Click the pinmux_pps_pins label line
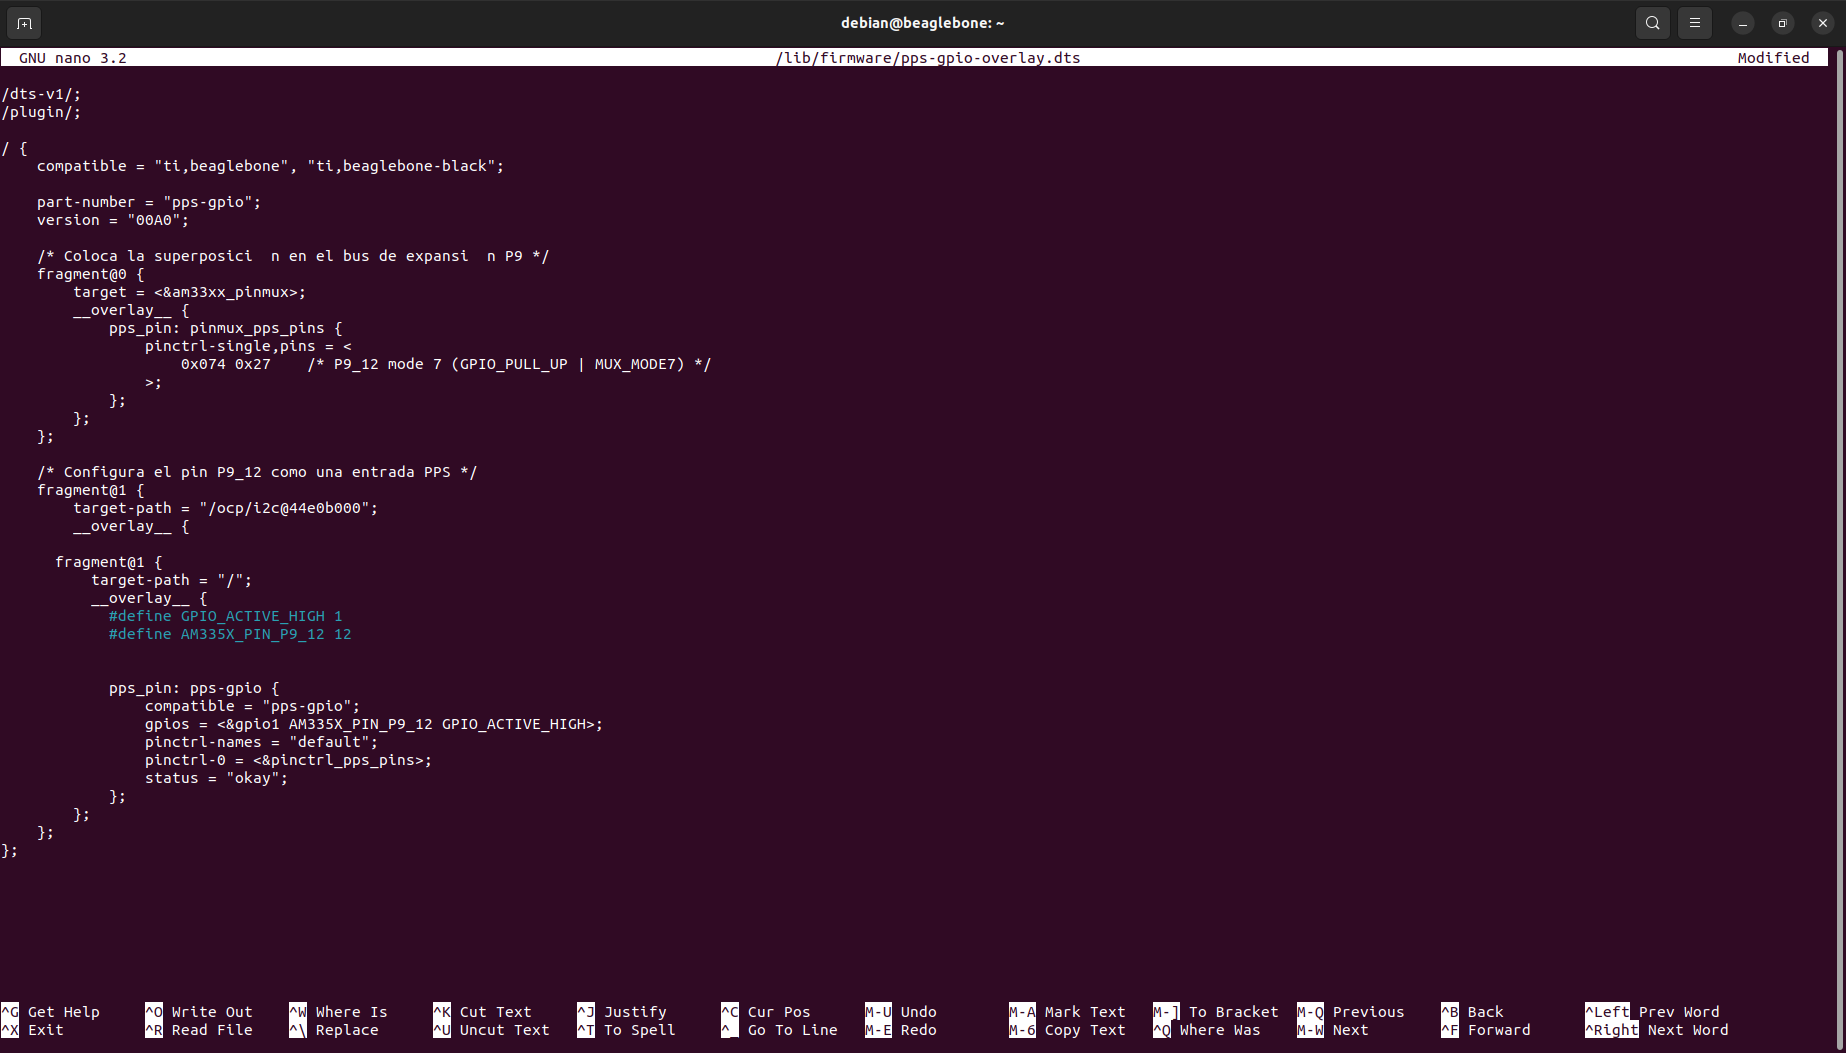The width and height of the screenshot is (1846, 1053). [x=225, y=328]
